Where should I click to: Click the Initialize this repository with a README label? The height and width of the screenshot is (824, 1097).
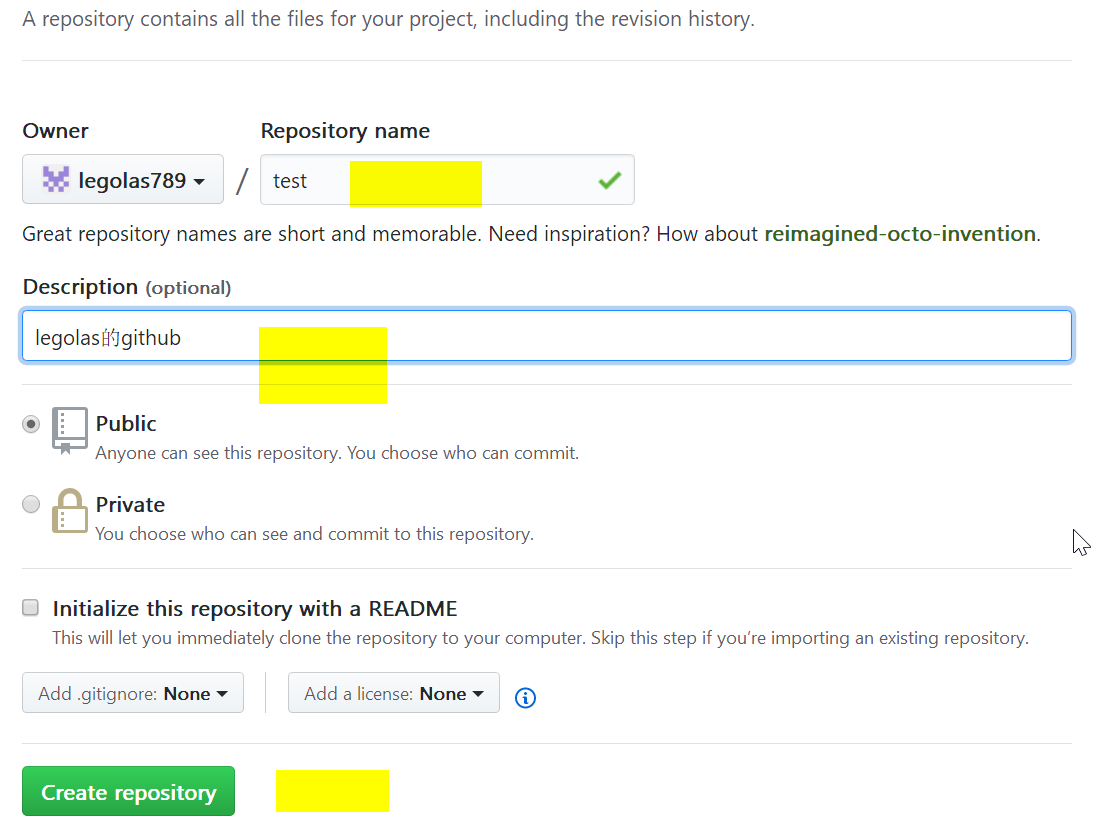click(x=255, y=609)
